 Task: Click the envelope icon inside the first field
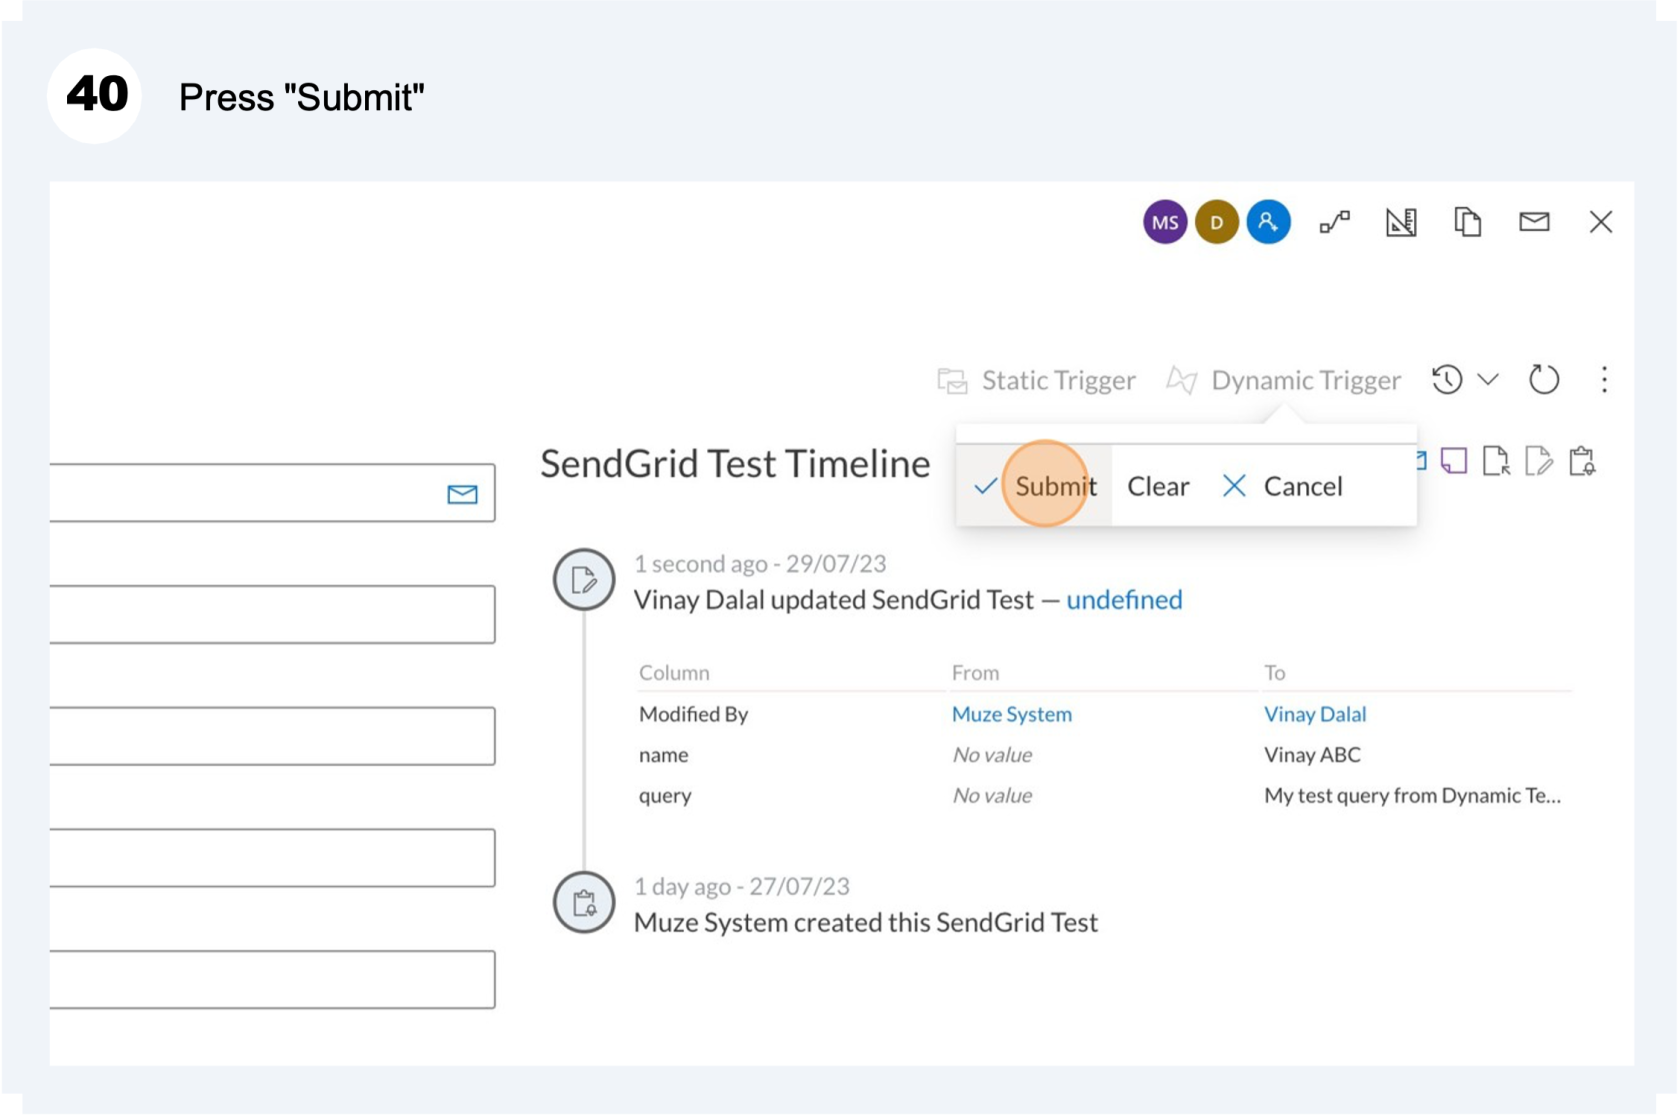pyautogui.click(x=462, y=494)
